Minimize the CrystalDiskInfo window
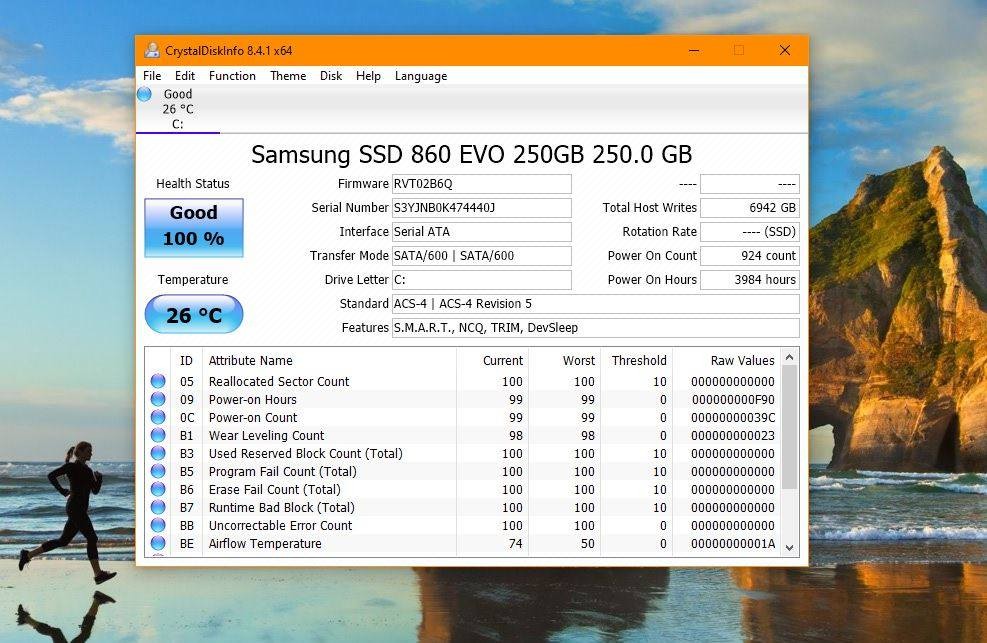The image size is (987, 643). click(x=694, y=50)
